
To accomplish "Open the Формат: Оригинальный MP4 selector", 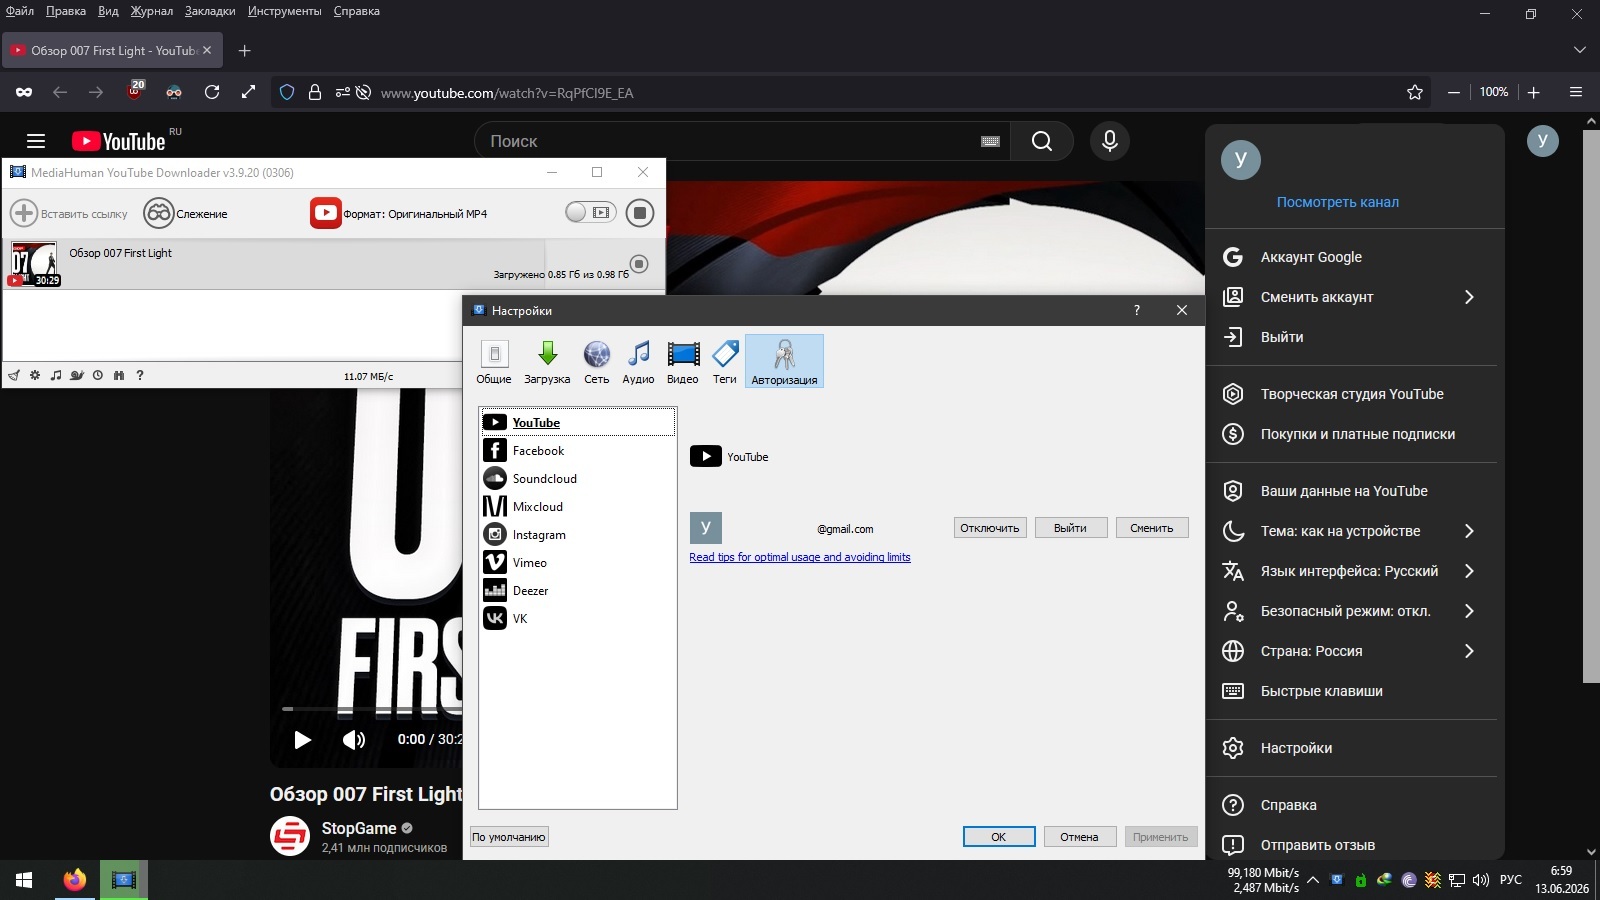I will coord(399,213).
